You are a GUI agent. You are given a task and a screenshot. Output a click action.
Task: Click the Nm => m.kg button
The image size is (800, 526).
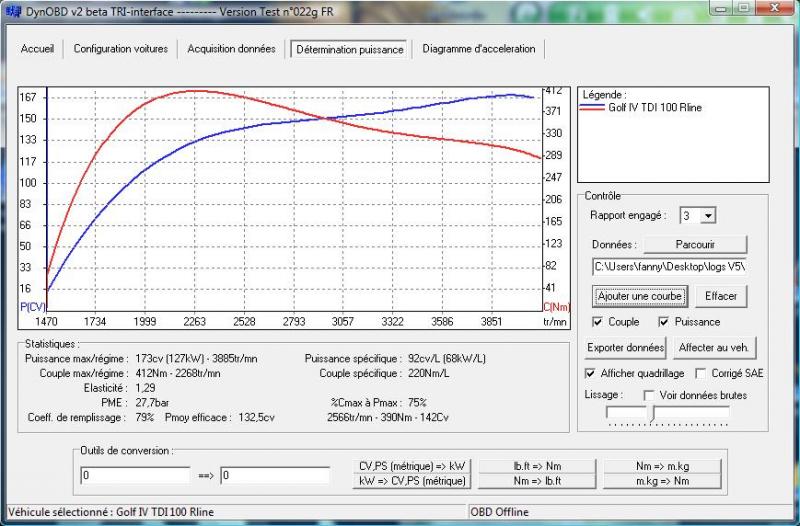662,466
